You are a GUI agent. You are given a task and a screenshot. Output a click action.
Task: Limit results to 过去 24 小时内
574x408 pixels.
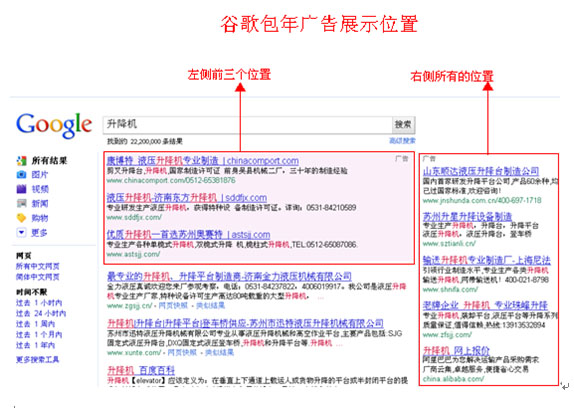41,313
